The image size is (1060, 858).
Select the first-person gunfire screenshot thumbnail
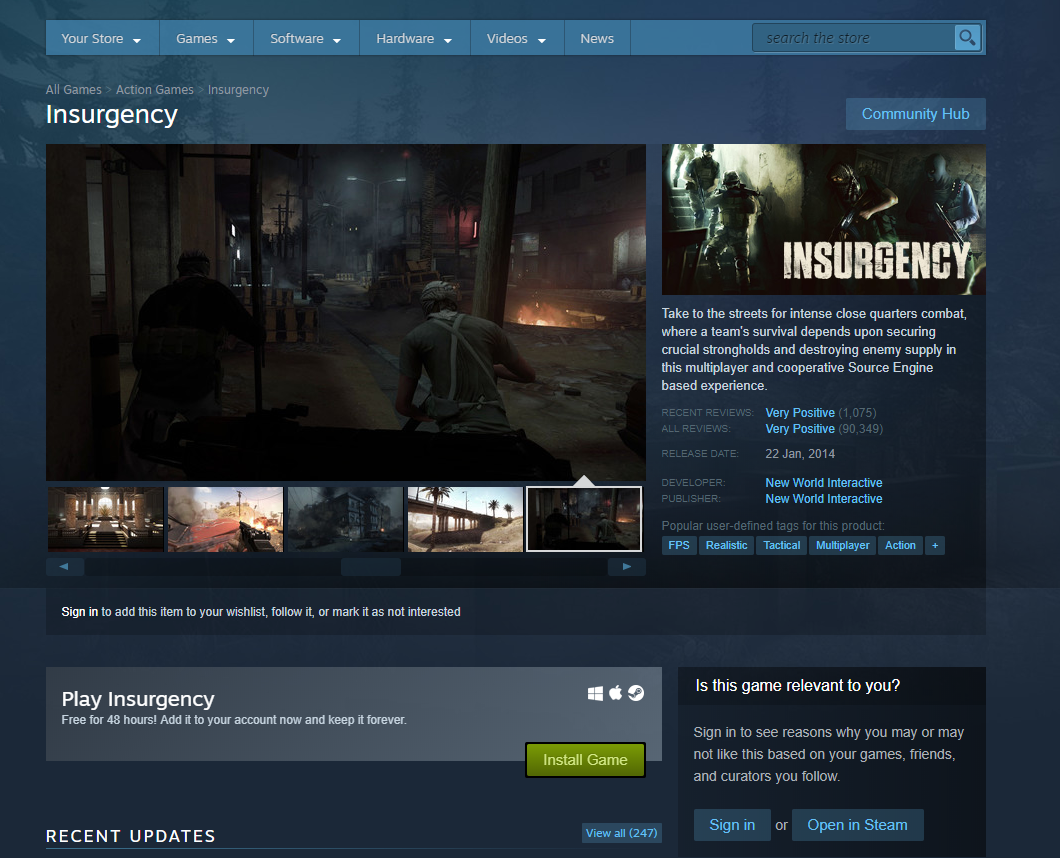click(x=225, y=519)
